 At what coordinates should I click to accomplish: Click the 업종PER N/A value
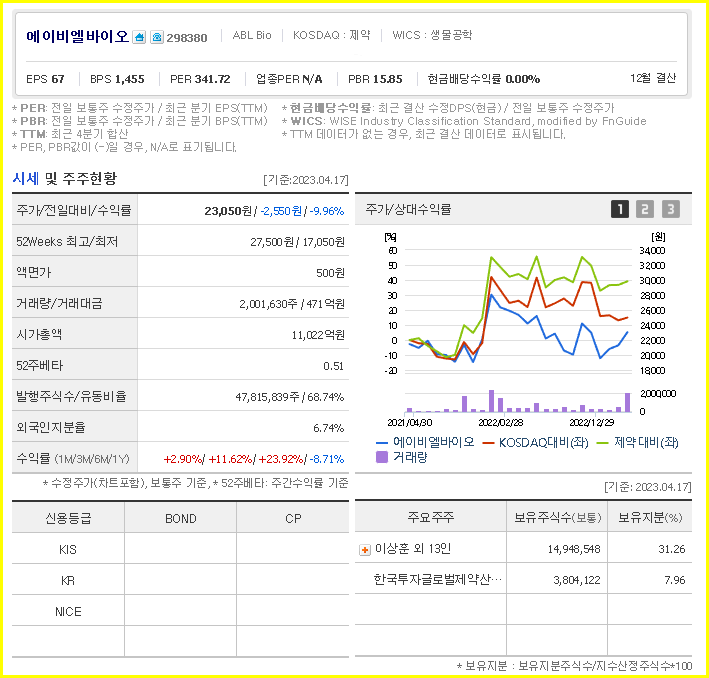[x=289, y=79]
